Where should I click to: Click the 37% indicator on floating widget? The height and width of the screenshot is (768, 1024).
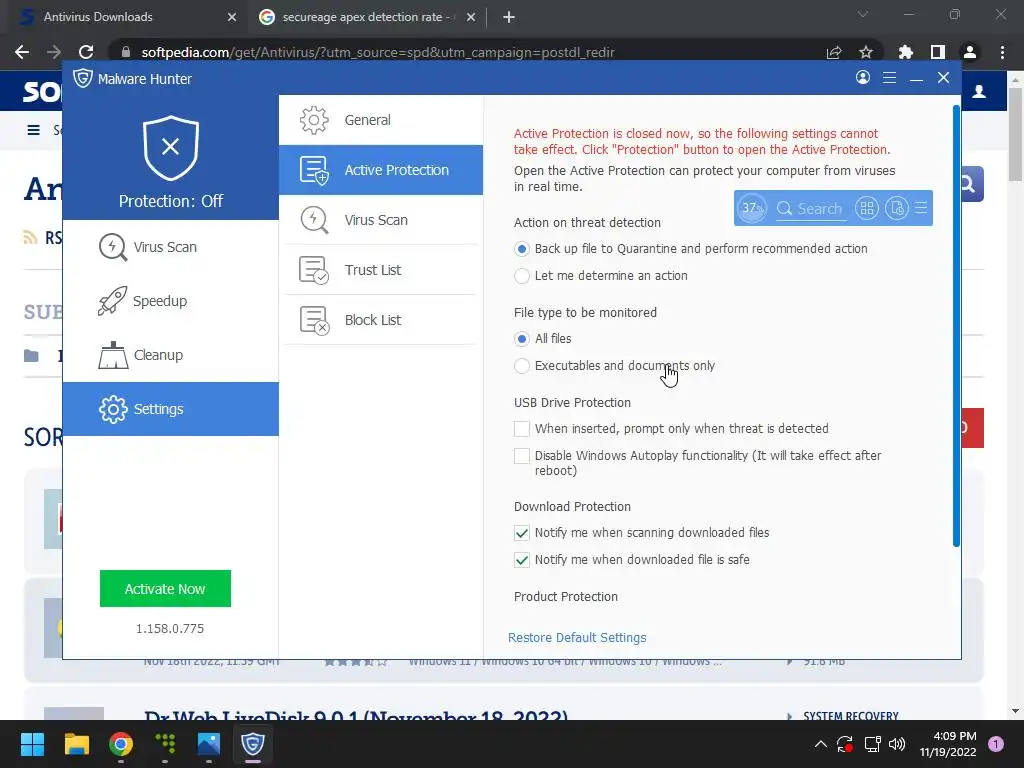(x=752, y=208)
